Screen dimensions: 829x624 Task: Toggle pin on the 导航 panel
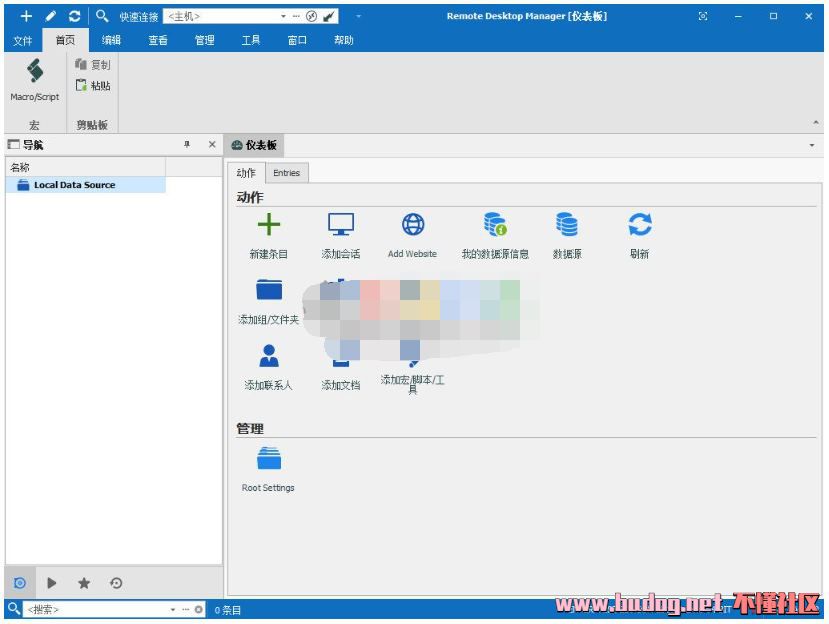click(186, 145)
